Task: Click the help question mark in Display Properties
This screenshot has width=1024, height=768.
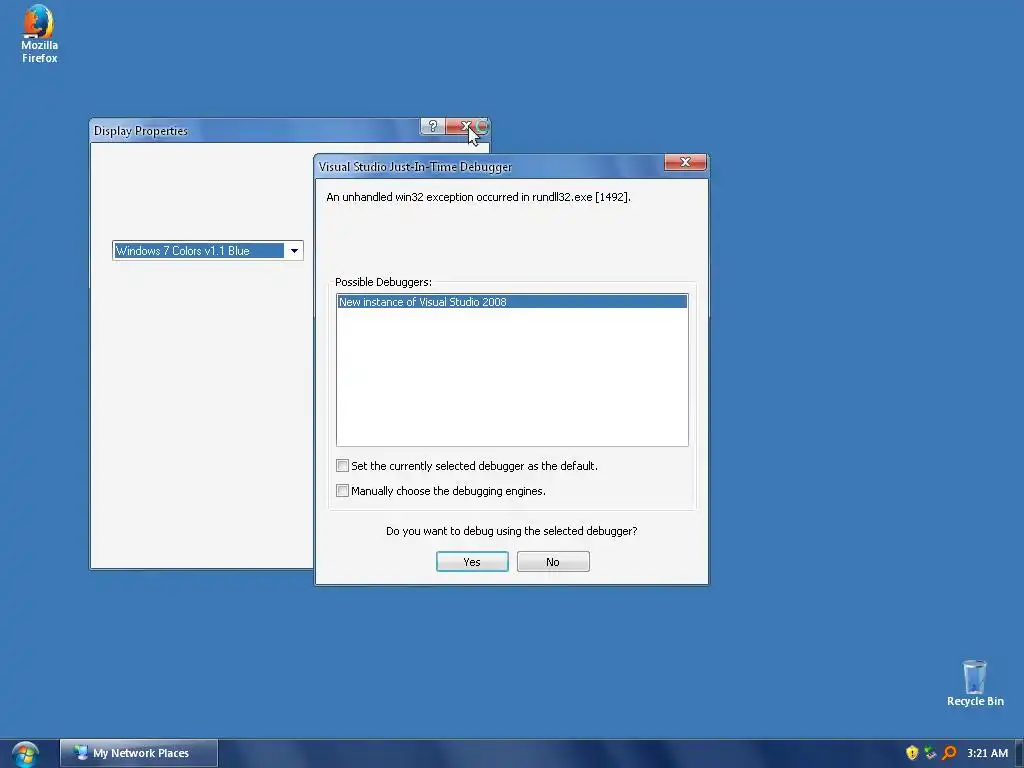Action: pos(432,126)
